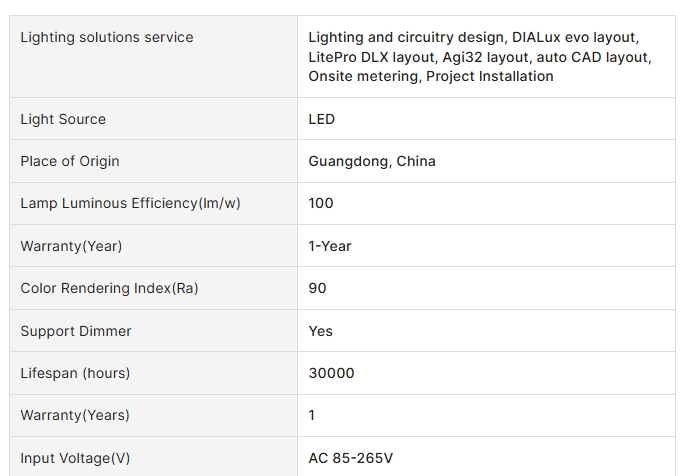The height and width of the screenshot is (476, 693).
Task: Select the Guangdong, China value
Action: coord(372,161)
